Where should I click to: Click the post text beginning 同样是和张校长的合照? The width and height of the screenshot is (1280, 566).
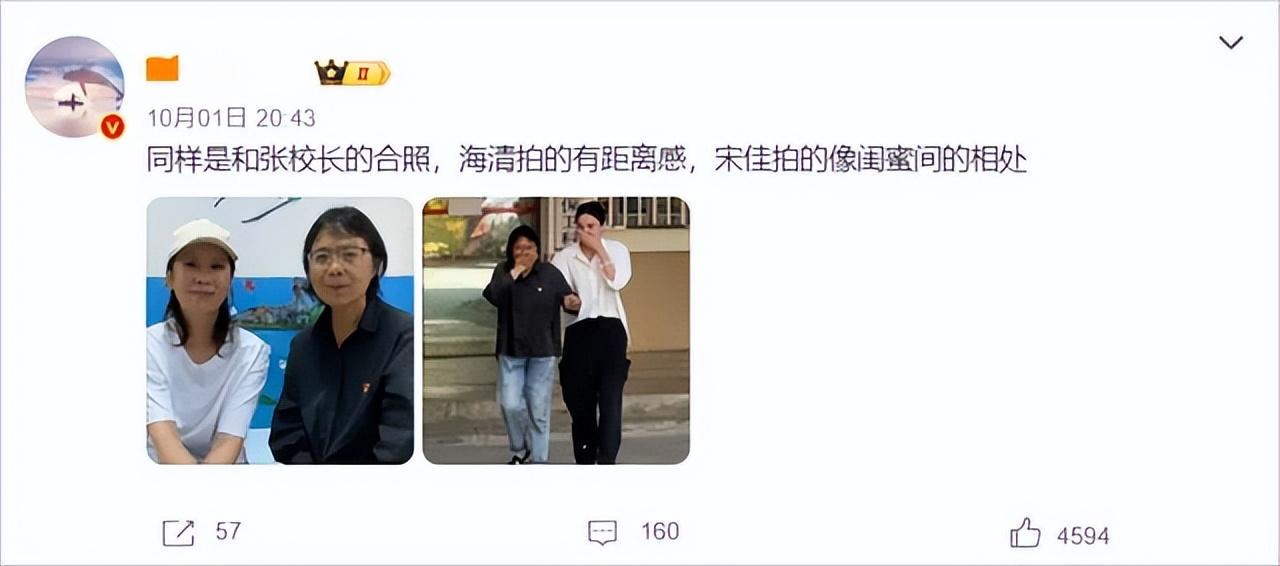coord(587,160)
